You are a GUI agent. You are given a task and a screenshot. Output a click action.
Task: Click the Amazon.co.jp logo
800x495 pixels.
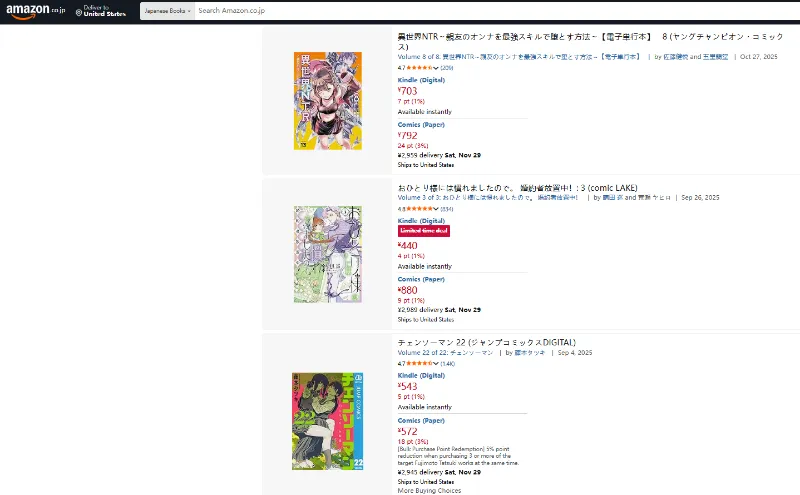tap(35, 11)
